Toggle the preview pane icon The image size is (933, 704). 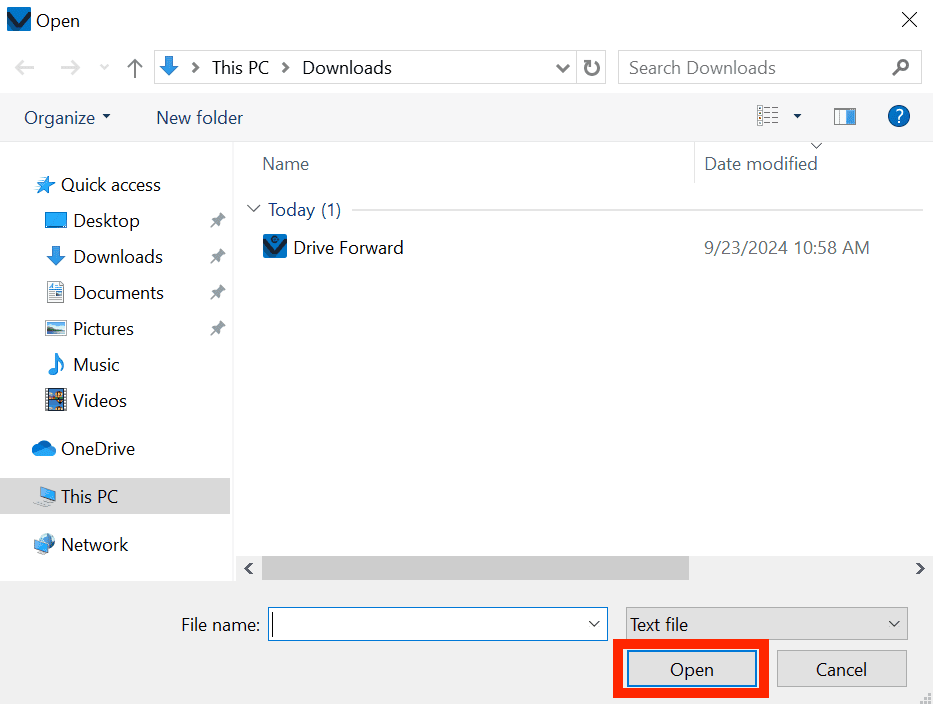845,116
